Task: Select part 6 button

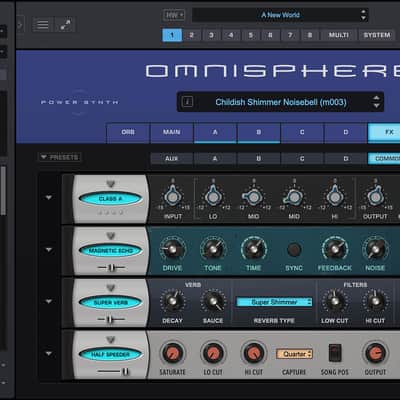Action: (270, 35)
